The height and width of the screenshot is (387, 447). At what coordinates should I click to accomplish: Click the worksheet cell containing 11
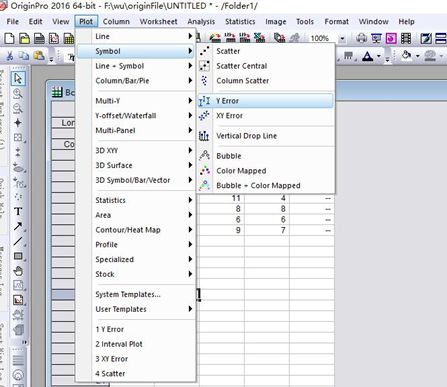coord(222,198)
